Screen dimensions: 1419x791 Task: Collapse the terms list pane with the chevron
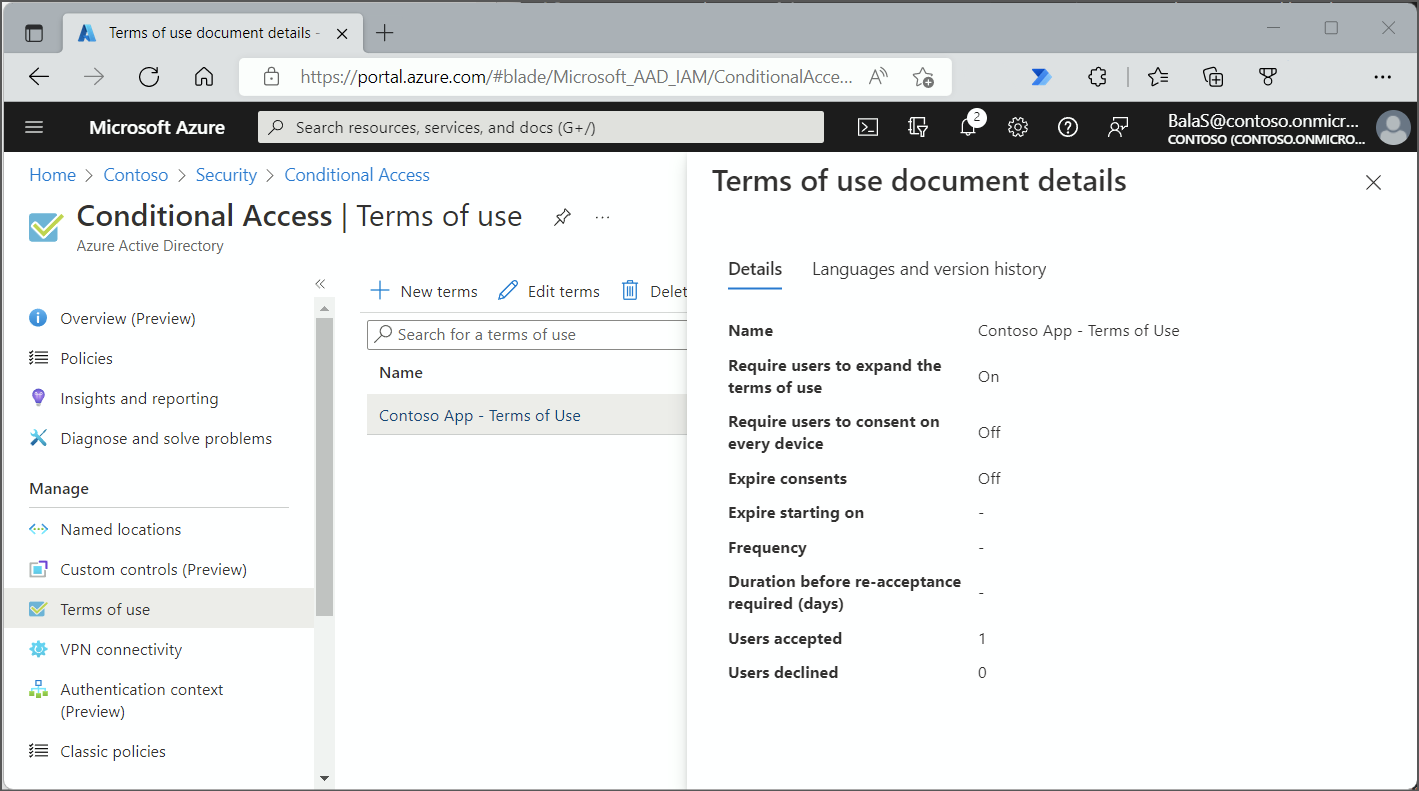320,283
